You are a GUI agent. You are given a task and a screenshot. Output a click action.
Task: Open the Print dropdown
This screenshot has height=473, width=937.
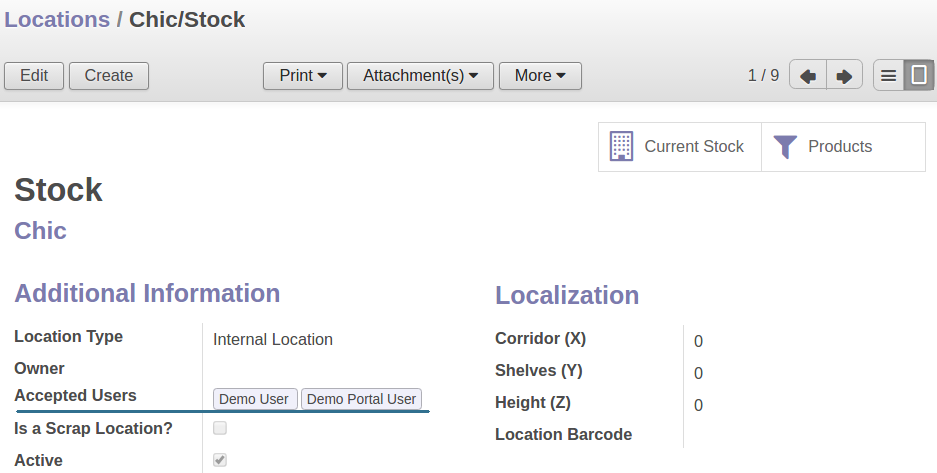(302, 76)
